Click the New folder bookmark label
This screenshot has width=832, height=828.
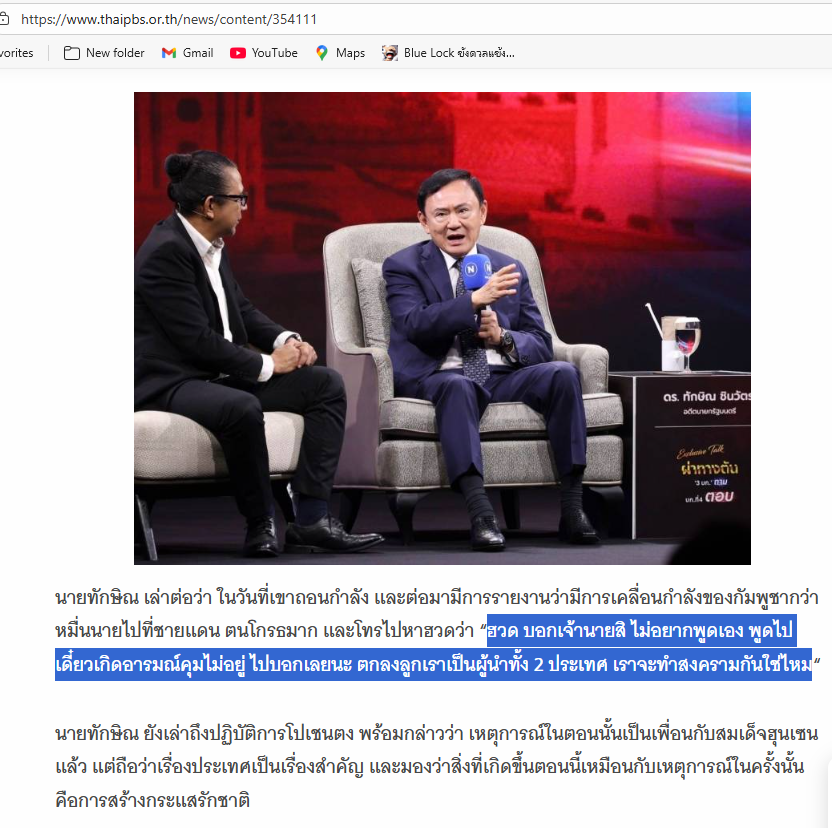click(x=115, y=53)
